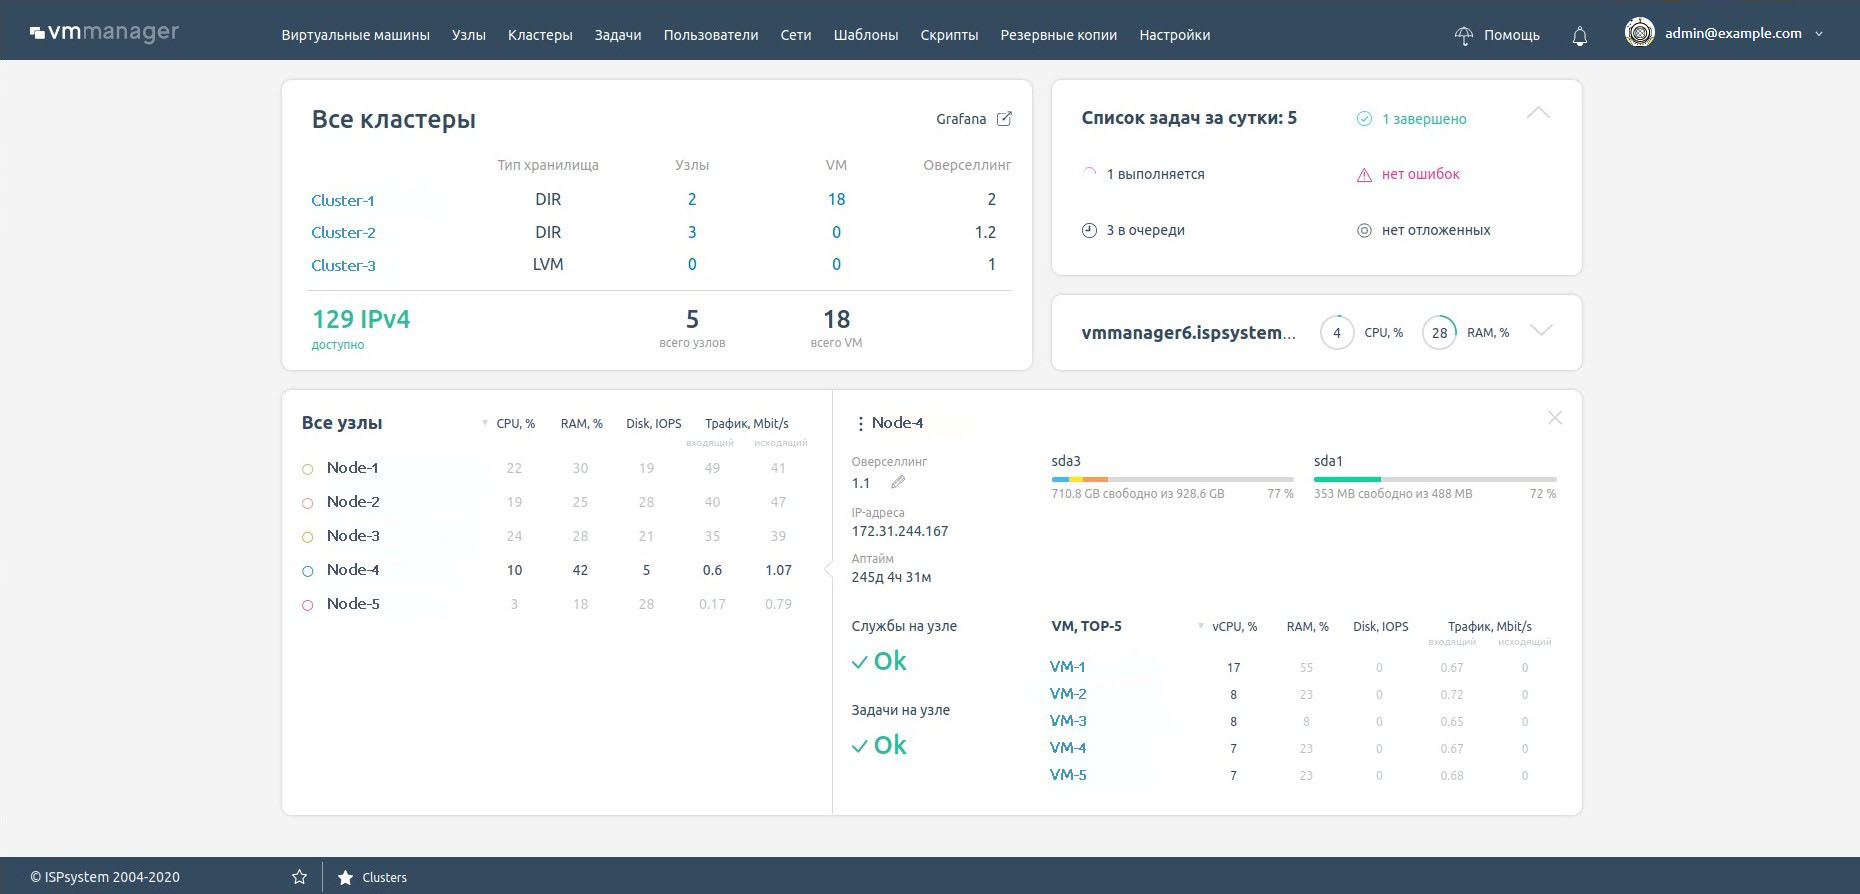This screenshot has width=1860, height=894.
Task: Open the Шаблоны menu
Action: [x=866, y=35]
